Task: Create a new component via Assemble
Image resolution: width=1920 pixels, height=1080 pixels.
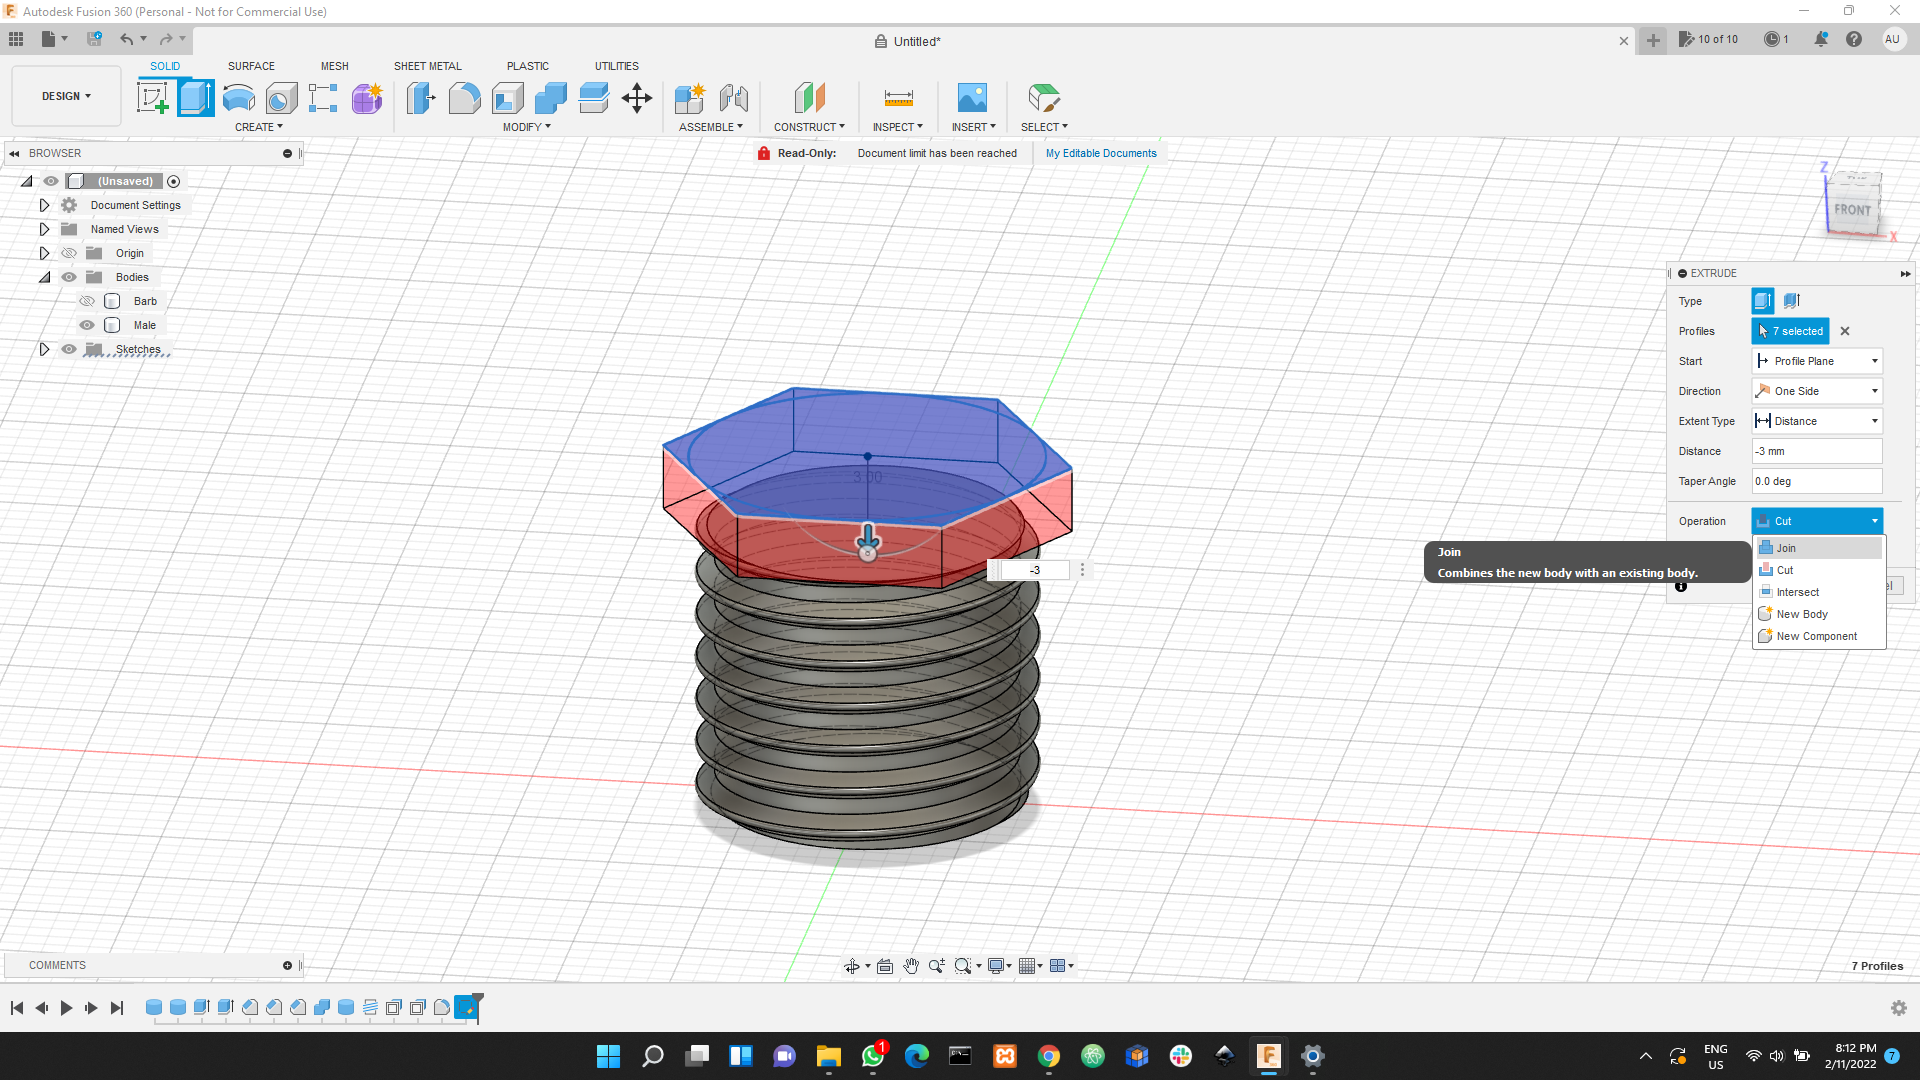Action: (690, 97)
